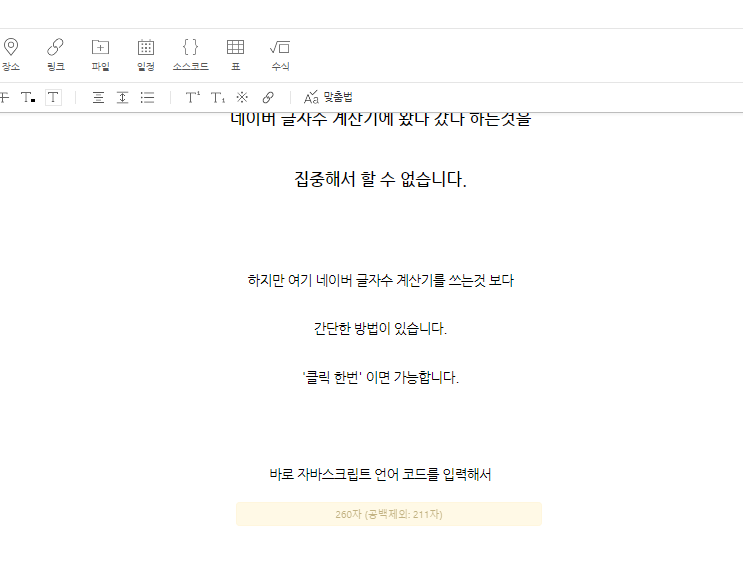743x575 pixels.
Task: Change the paragraph alignment
Action: [x=98, y=98]
